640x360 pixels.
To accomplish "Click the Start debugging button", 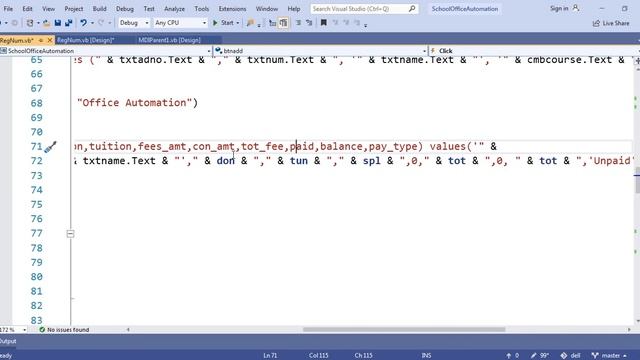I will [223, 23].
